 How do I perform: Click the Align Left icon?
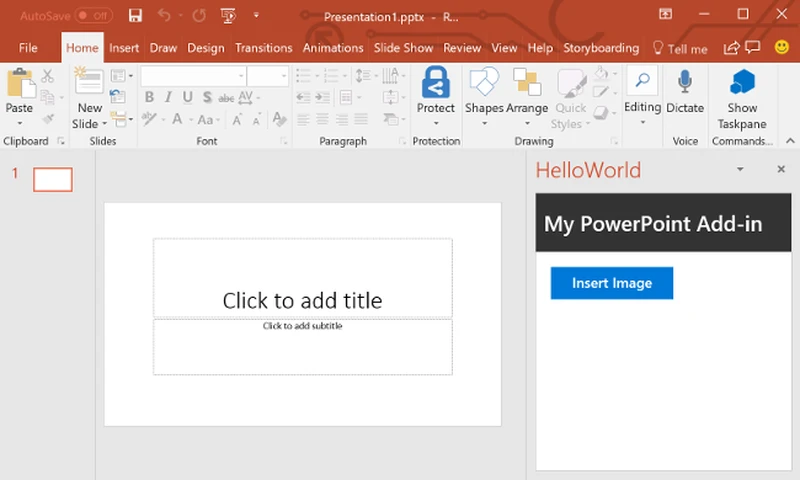pyautogui.click(x=303, y=119)
